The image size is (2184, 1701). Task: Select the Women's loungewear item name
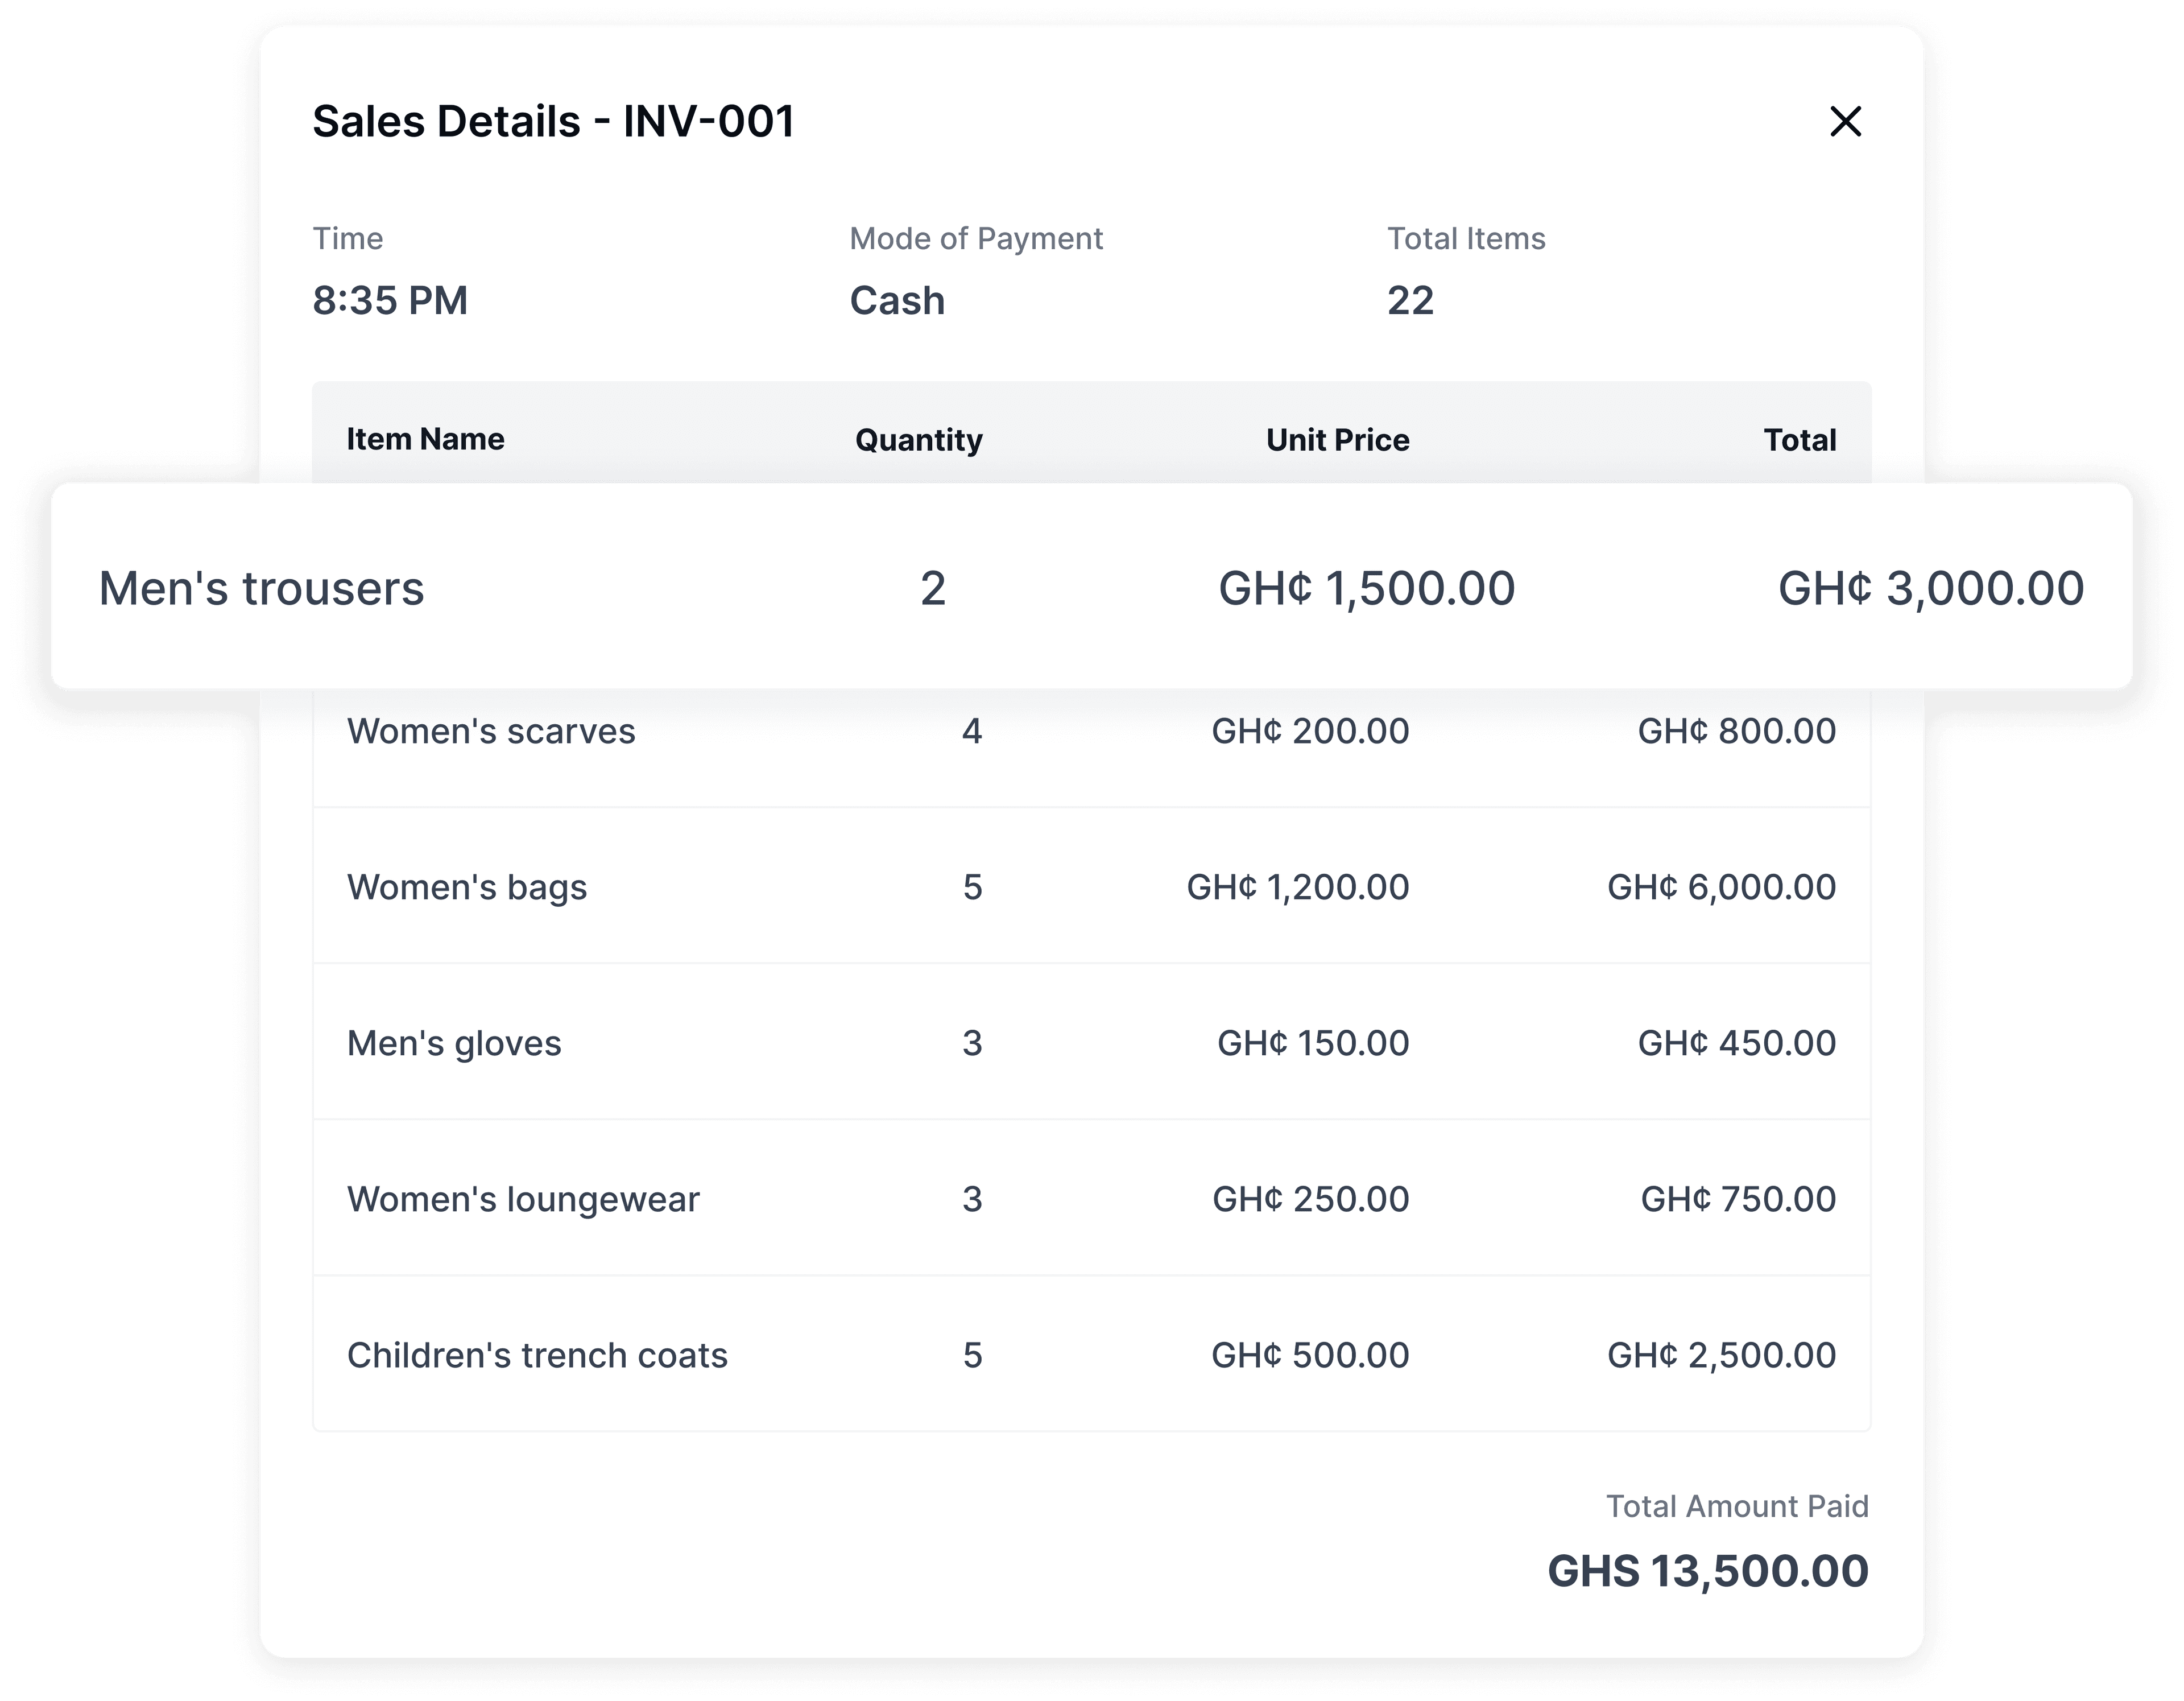(x=523, y=1199)
